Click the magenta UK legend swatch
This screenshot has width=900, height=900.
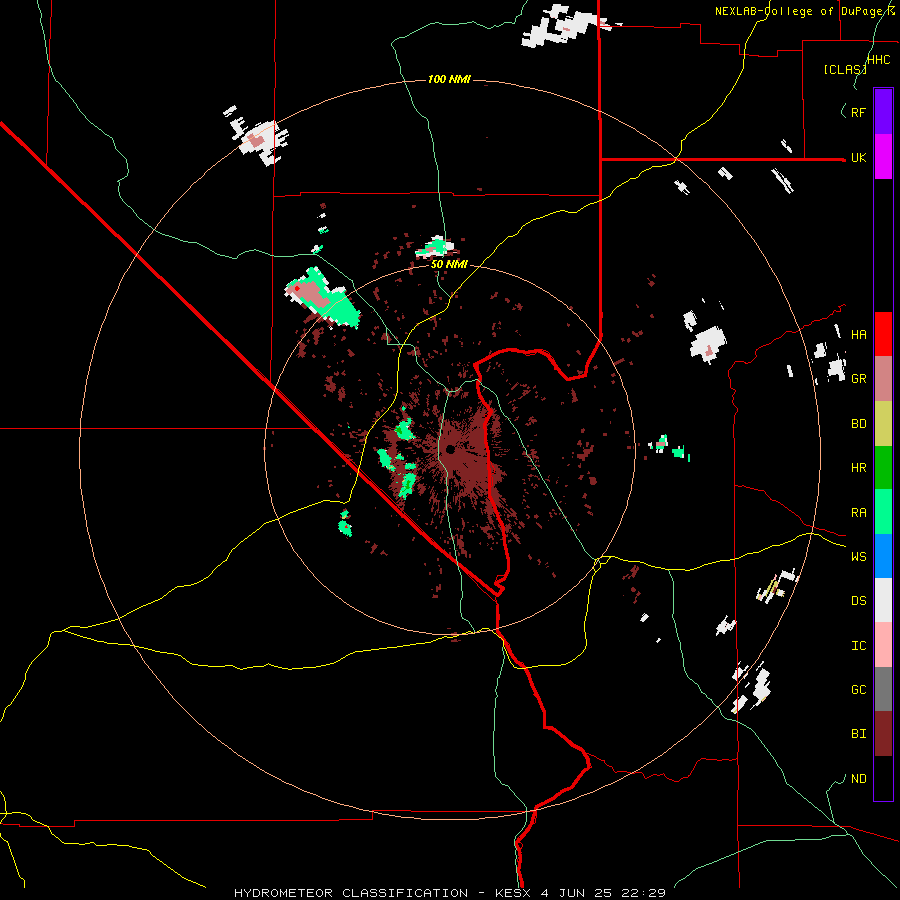[883, 157]
